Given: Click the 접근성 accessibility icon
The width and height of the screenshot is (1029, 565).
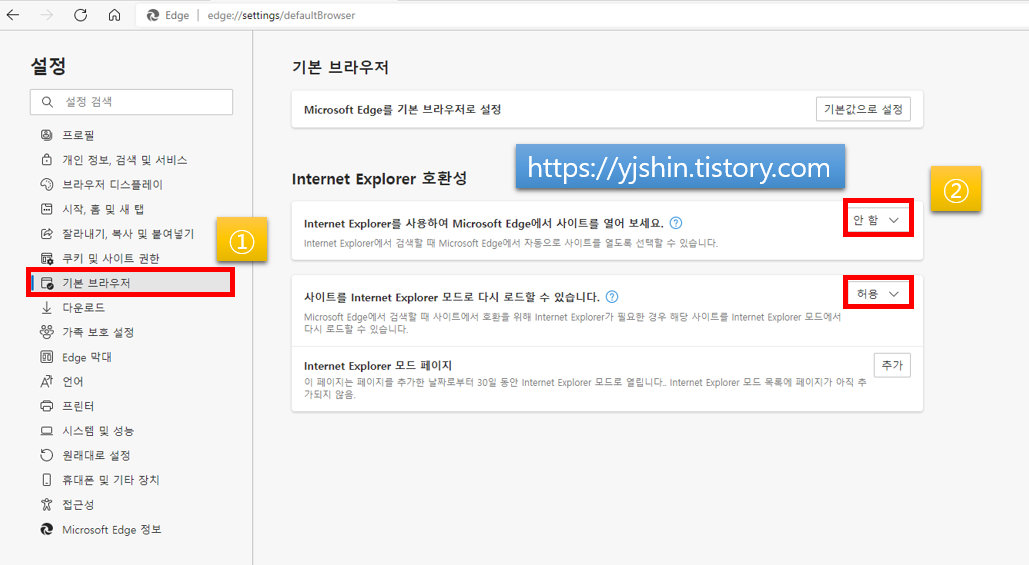Looking at the screenshot, I should point(47,505).
